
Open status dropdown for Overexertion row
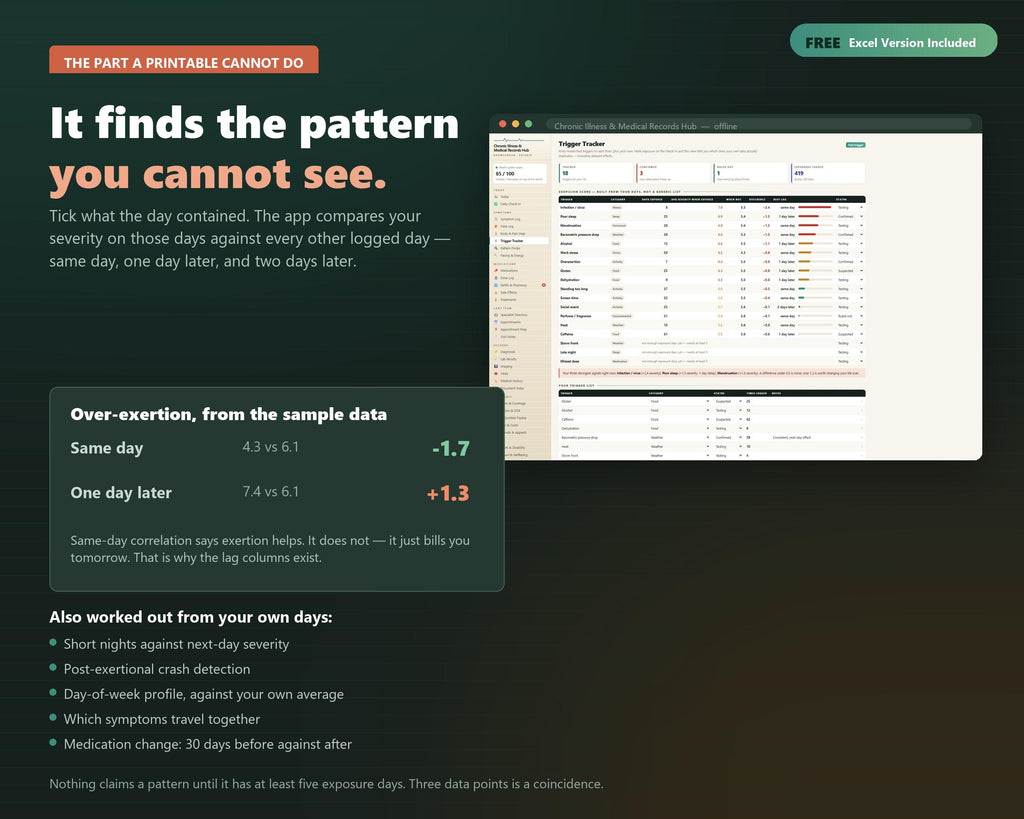861,261
